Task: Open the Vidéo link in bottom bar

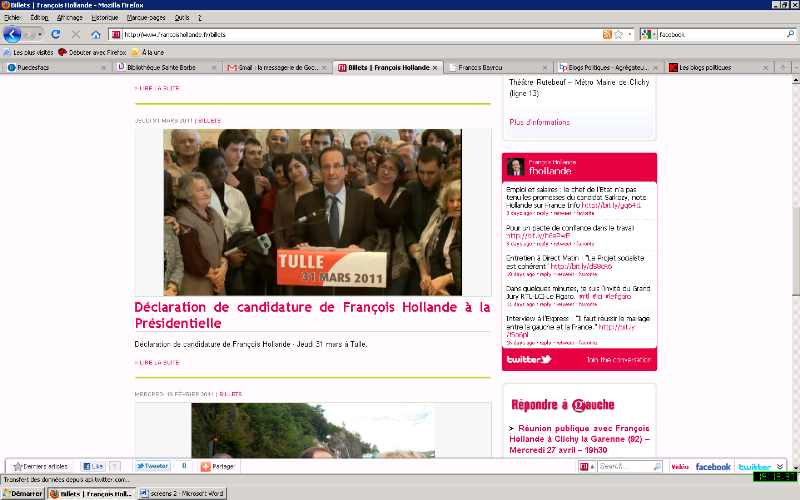Action: click(x=680, y=466)
